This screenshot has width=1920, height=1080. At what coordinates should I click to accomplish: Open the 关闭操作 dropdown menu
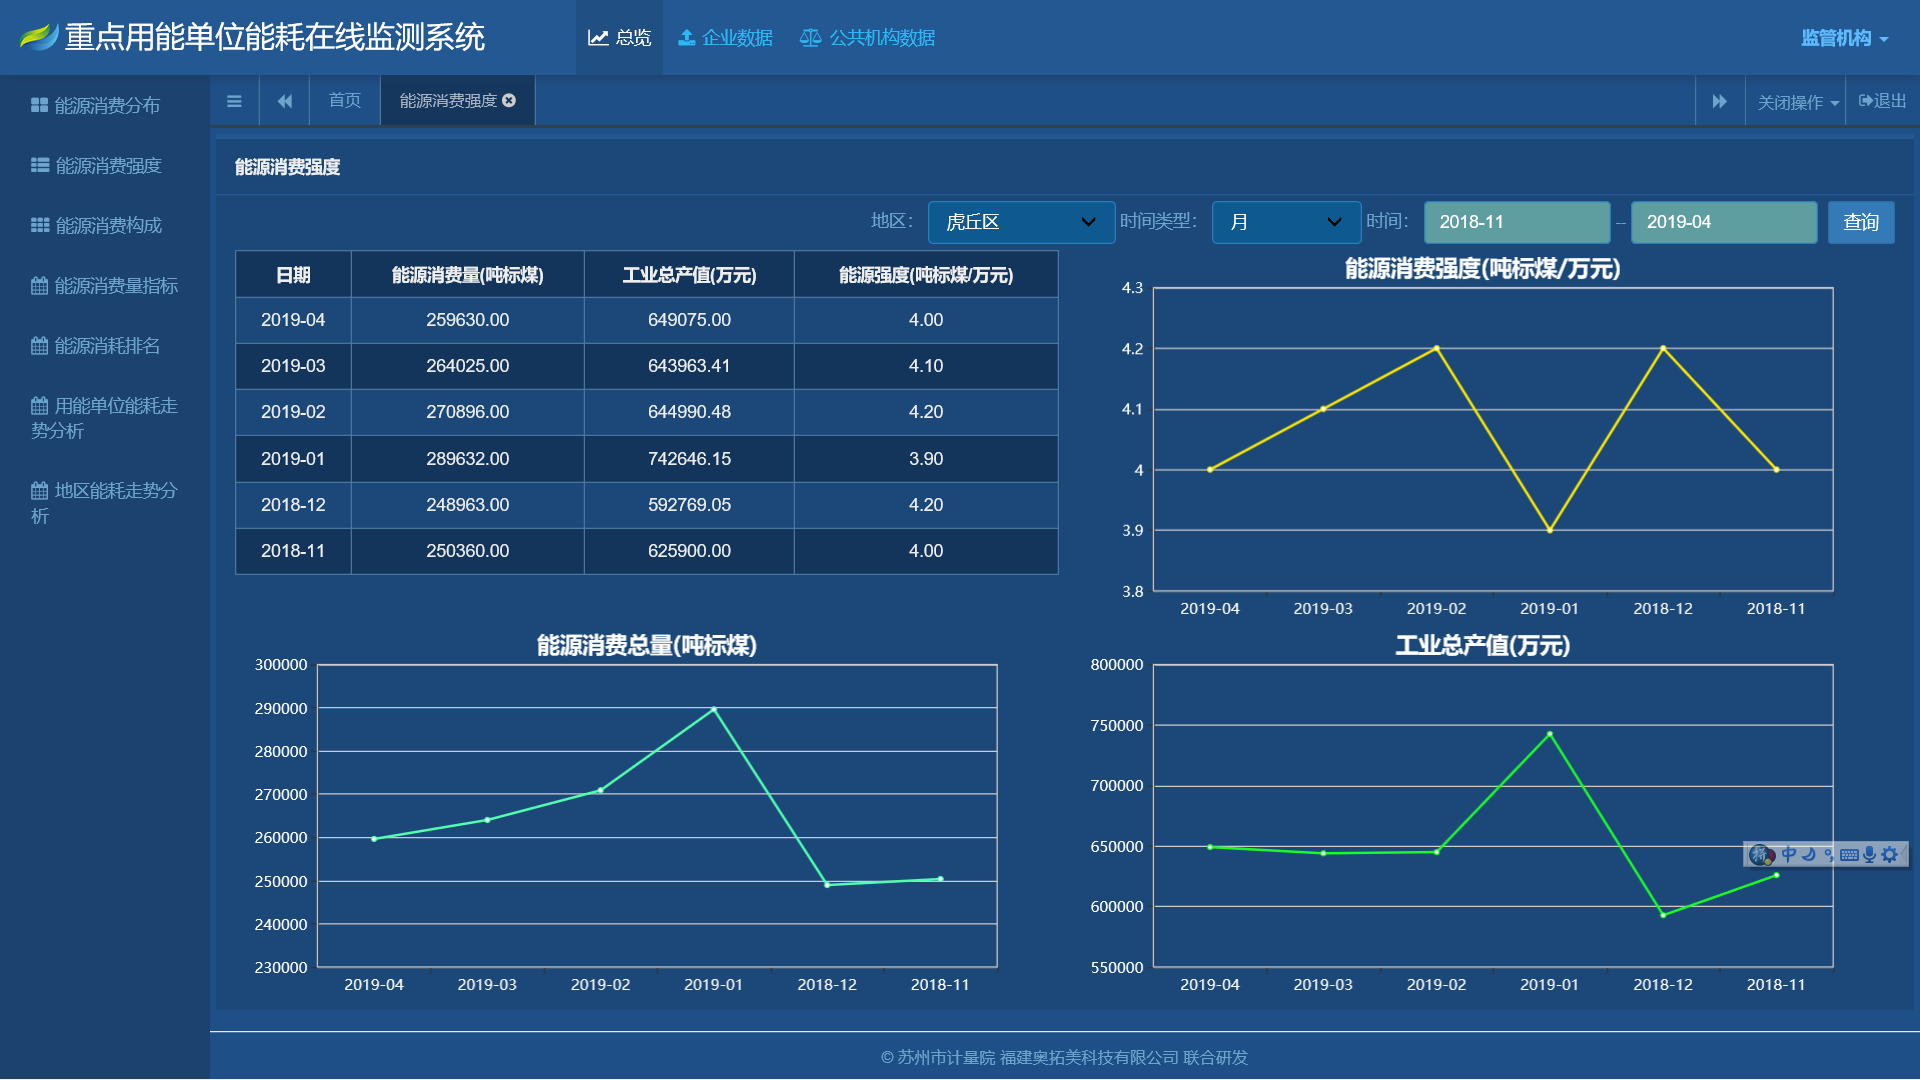(1797, 102)
